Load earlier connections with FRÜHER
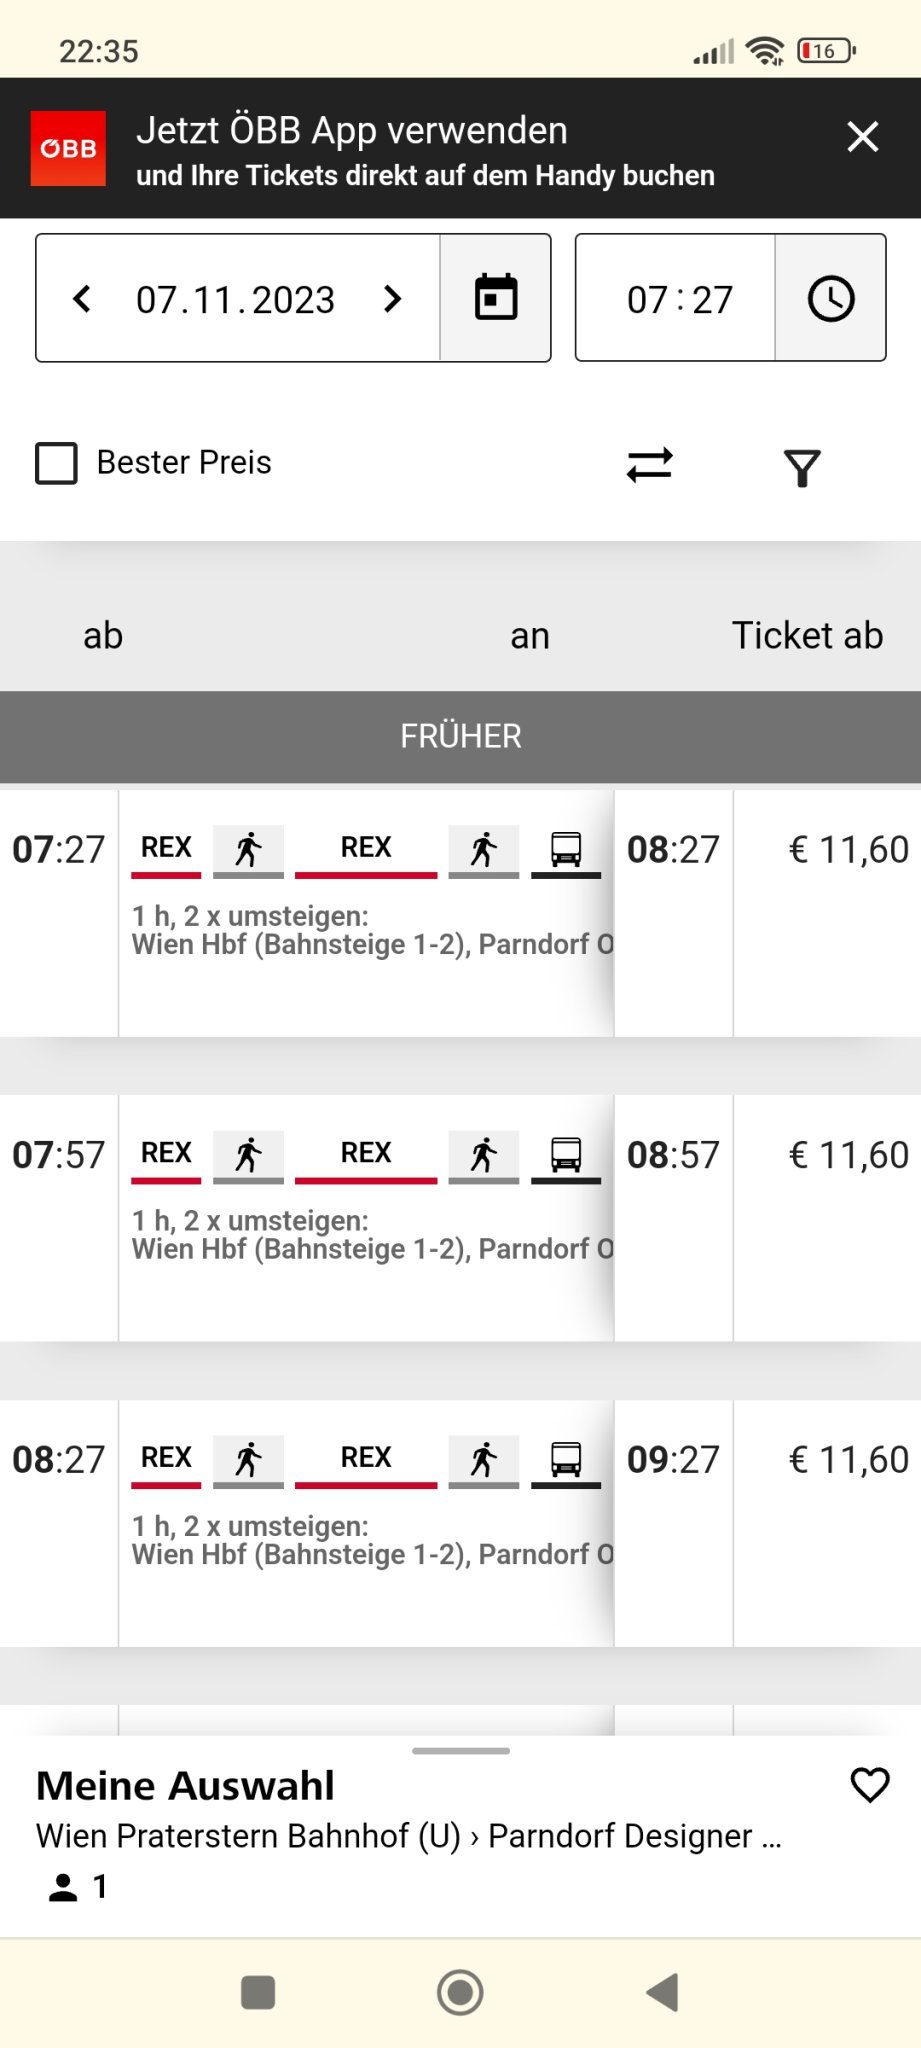 (x=460, y=736)
